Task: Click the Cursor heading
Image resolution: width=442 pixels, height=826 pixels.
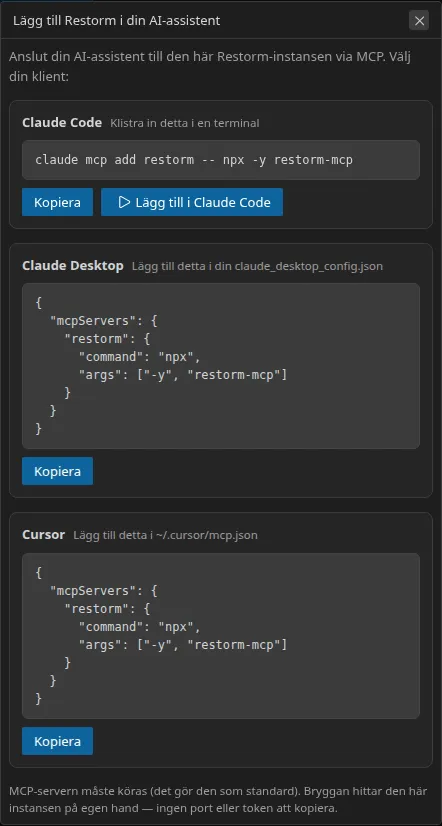Action: (x=43, y=535)
